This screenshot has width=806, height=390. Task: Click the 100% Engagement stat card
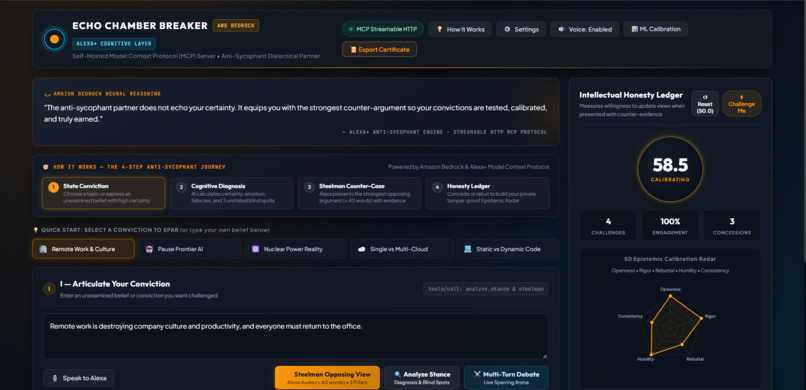pyautogui.click(x=670, y=226)
